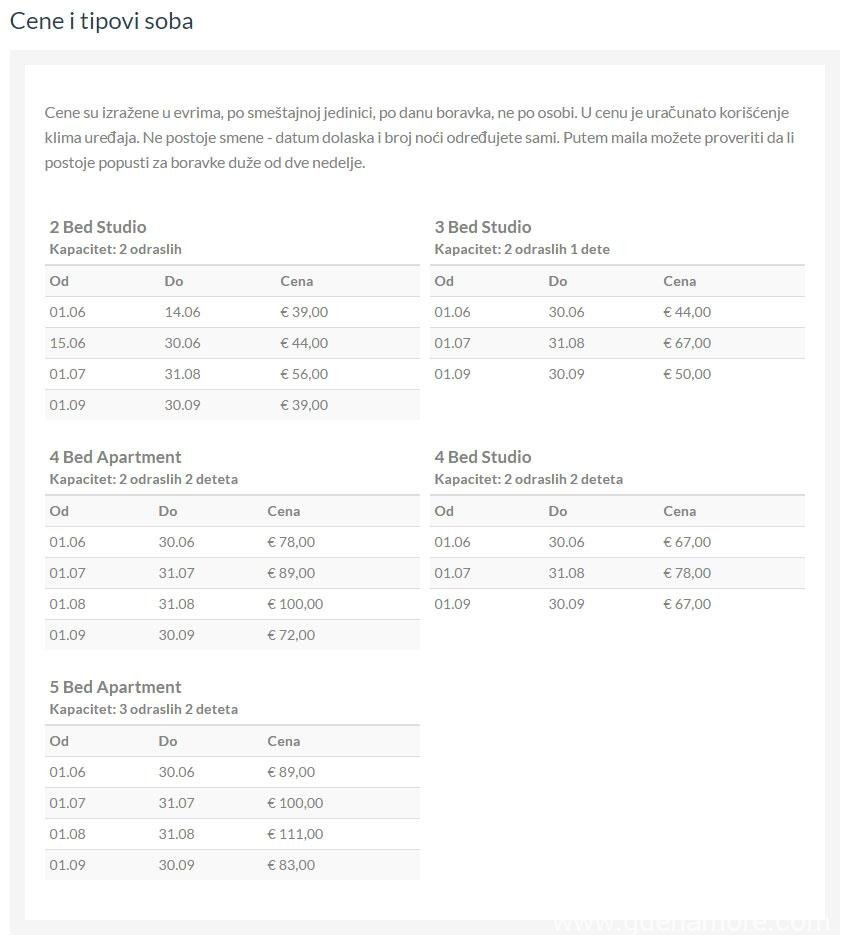Click the 15.06 start date cell
Image resolution: width=848 pixels, height=946 pixels.
(x=68, y=343)
